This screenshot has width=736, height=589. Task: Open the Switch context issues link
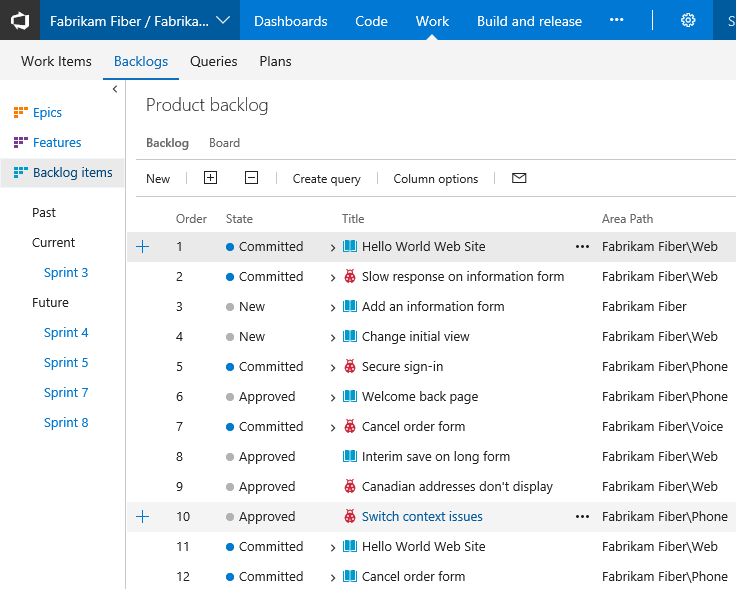tap(422, 517)
